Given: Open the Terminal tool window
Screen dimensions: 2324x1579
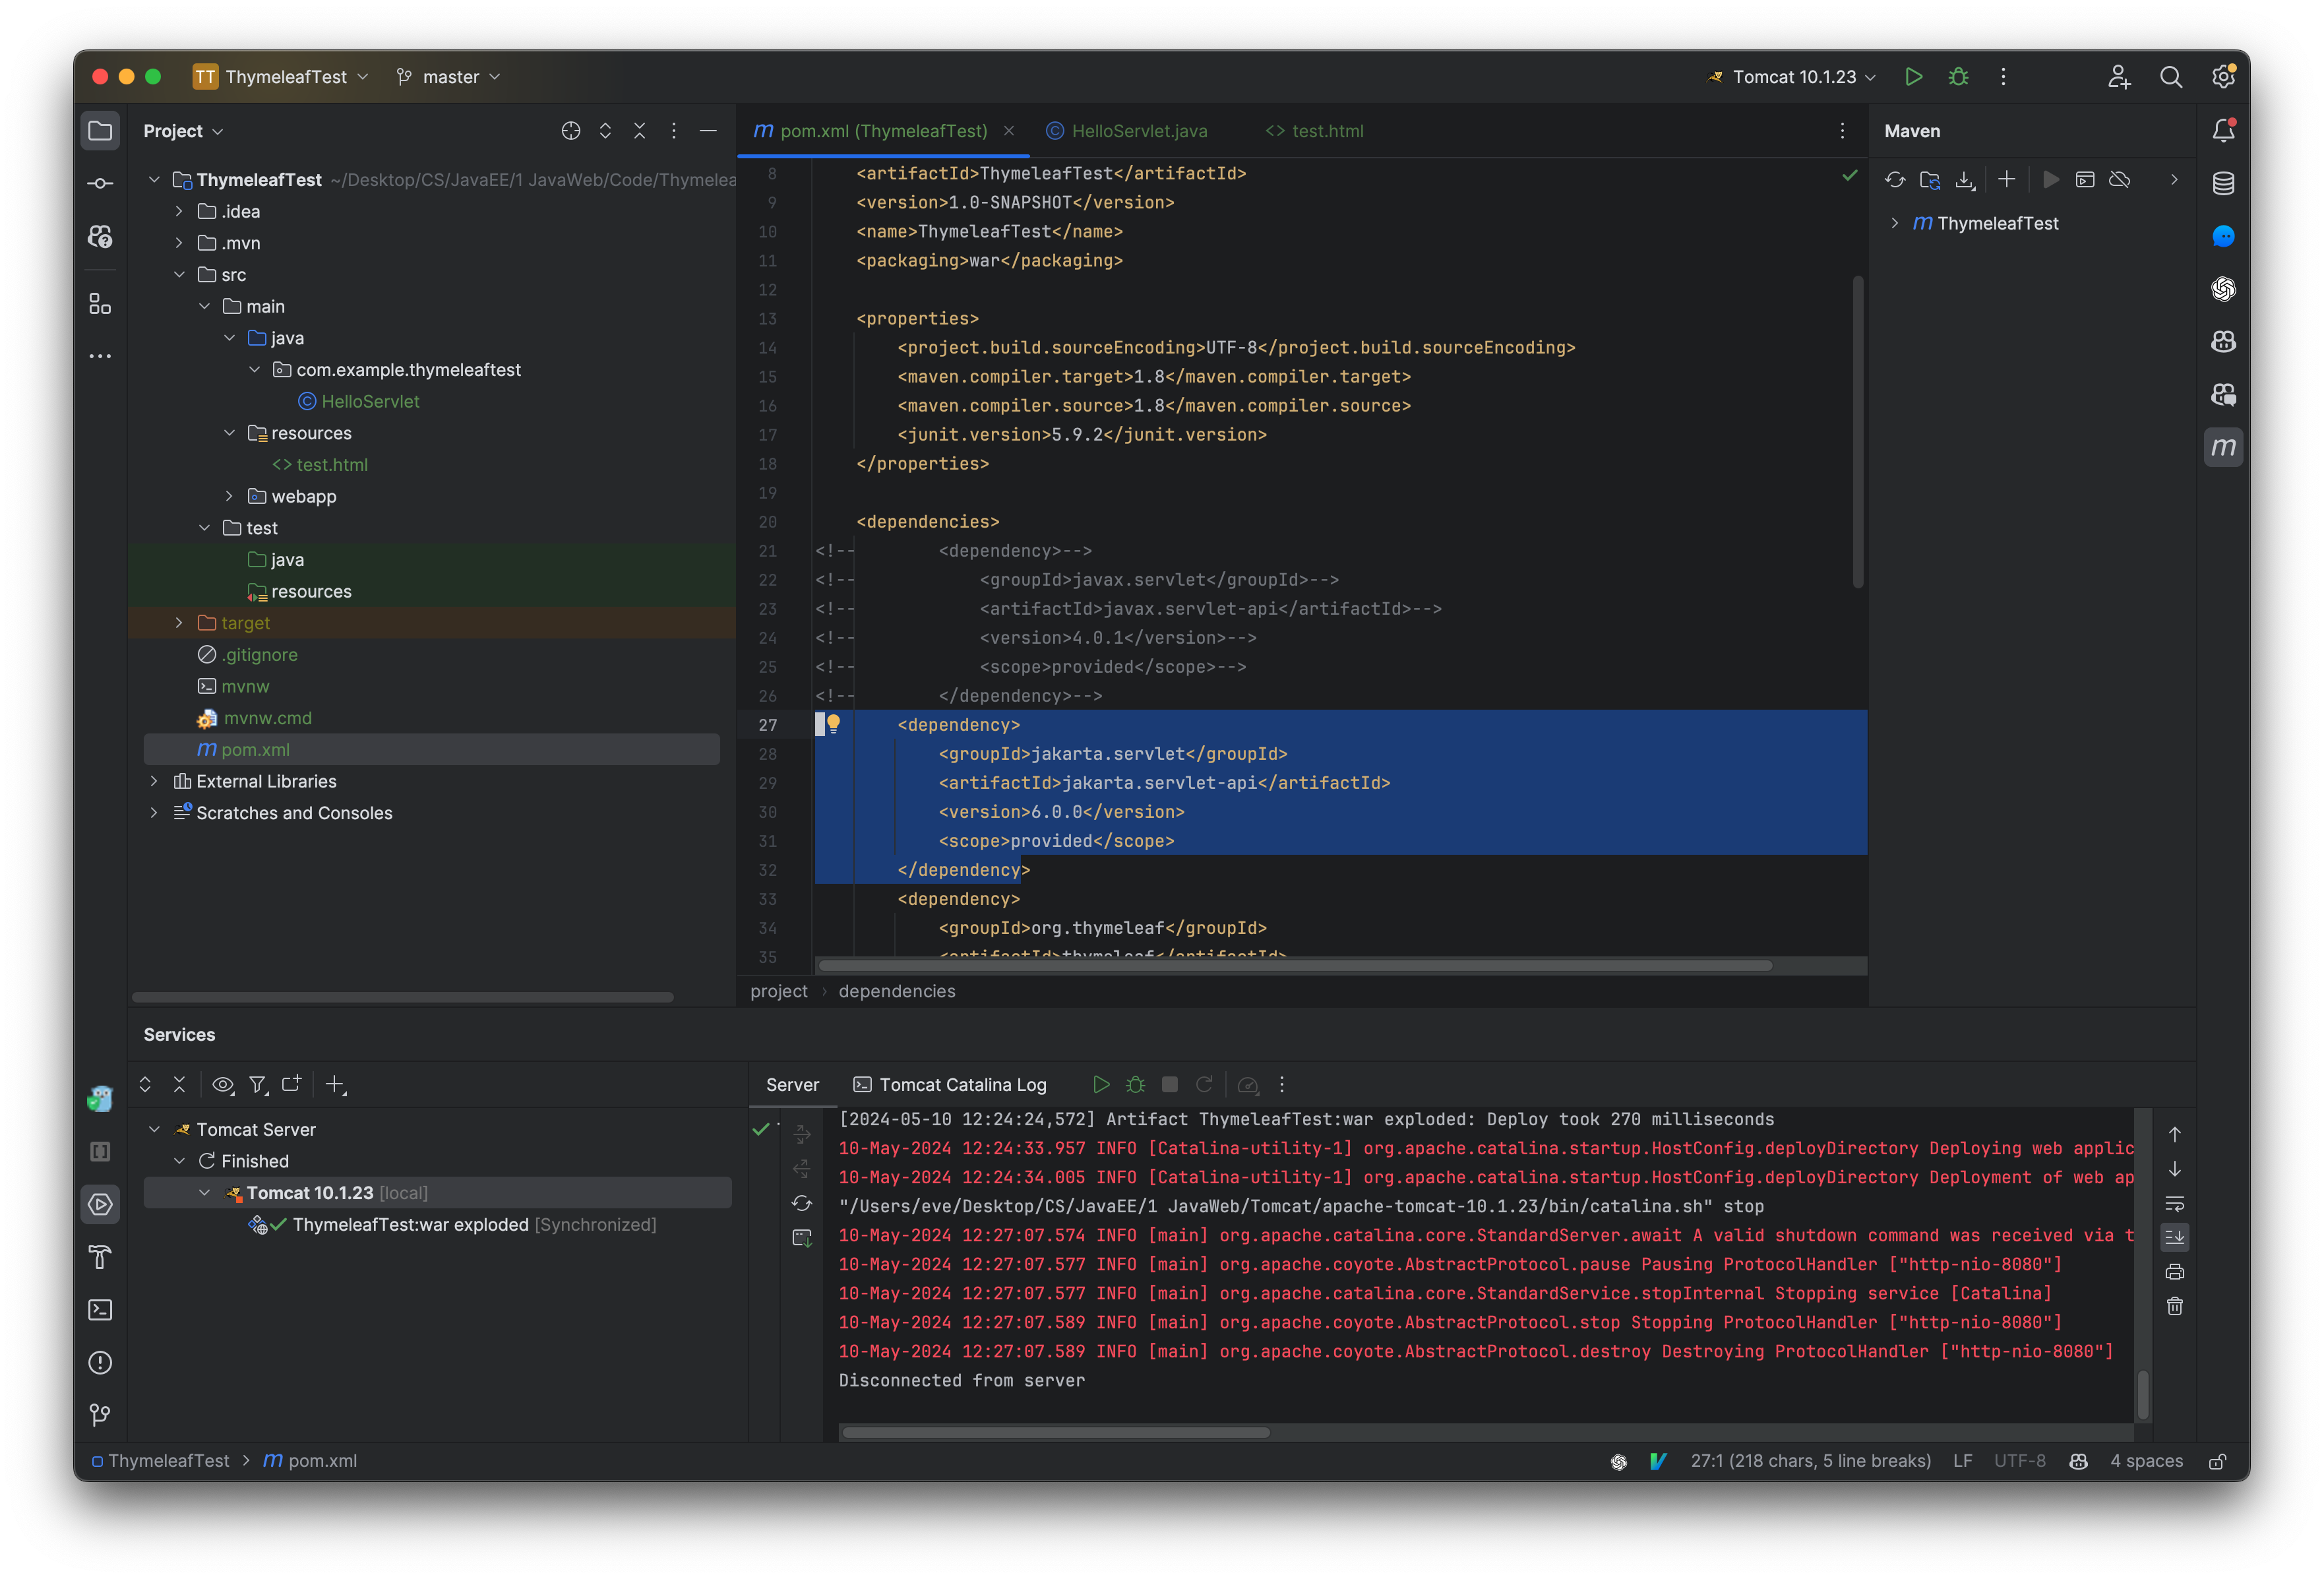Looking at the screenshot, I should point(100,1310).
